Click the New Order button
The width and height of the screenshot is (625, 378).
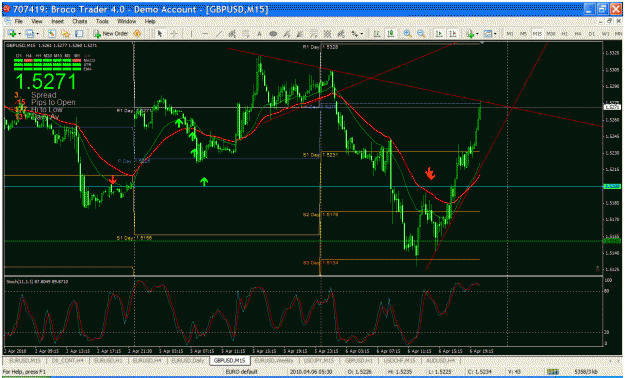pos(110,34)
